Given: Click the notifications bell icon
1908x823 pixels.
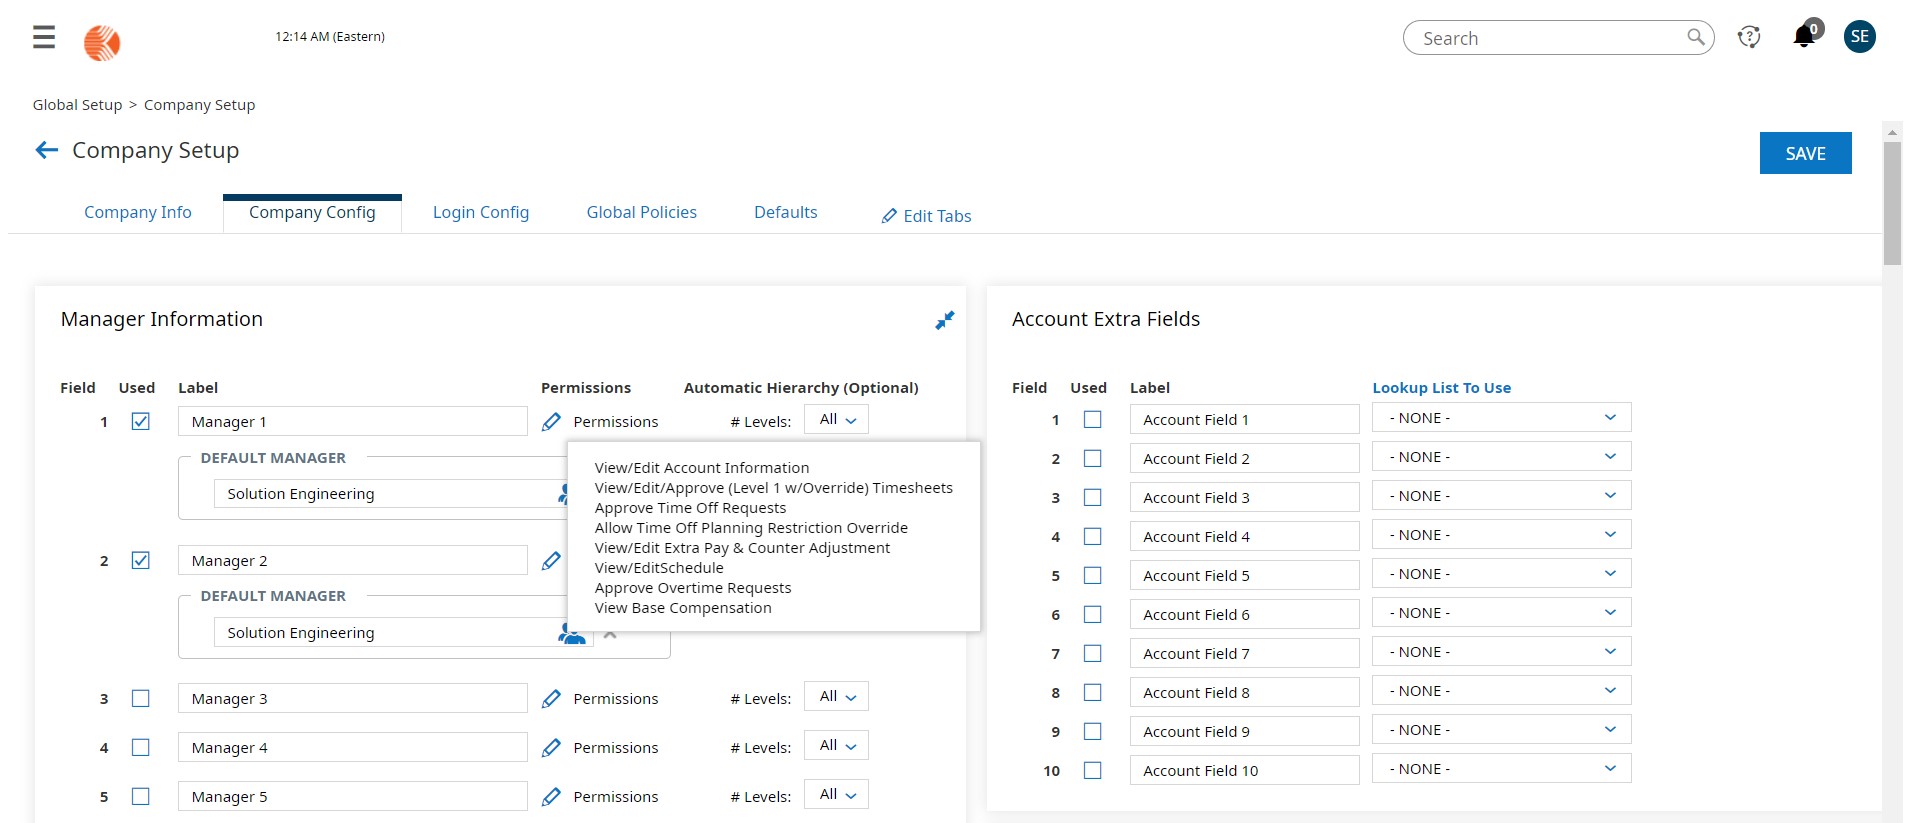Looking at the screenshot, I should [1803, 37].
